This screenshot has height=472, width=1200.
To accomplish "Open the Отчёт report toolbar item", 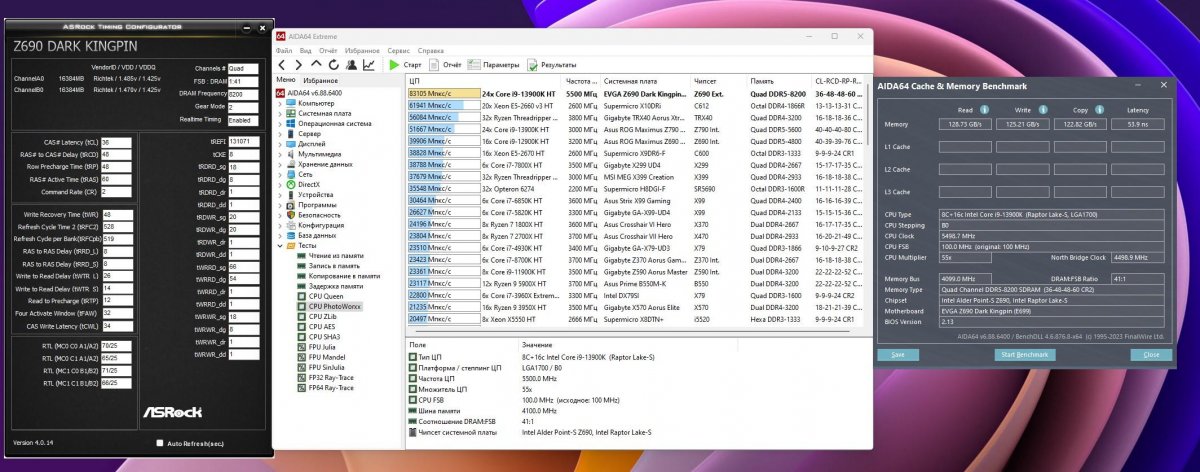I will (x=445, y=65).
